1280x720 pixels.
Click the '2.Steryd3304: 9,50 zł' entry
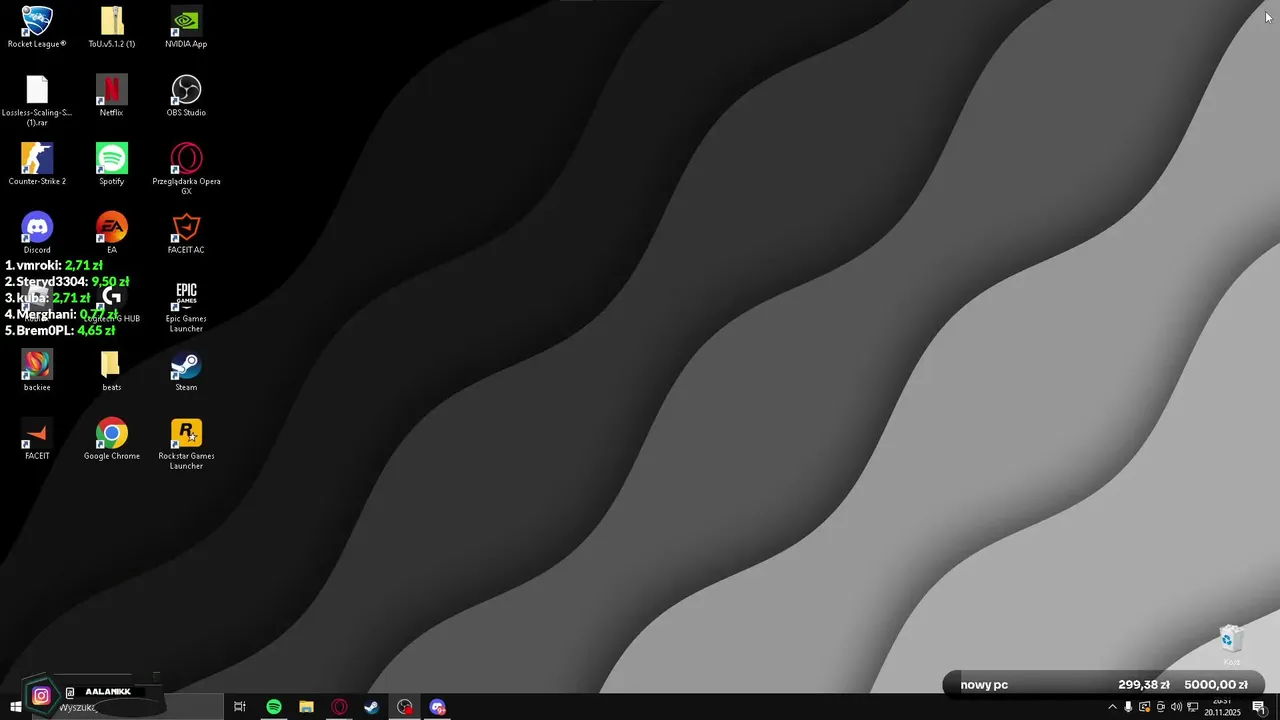pos(67,282)
